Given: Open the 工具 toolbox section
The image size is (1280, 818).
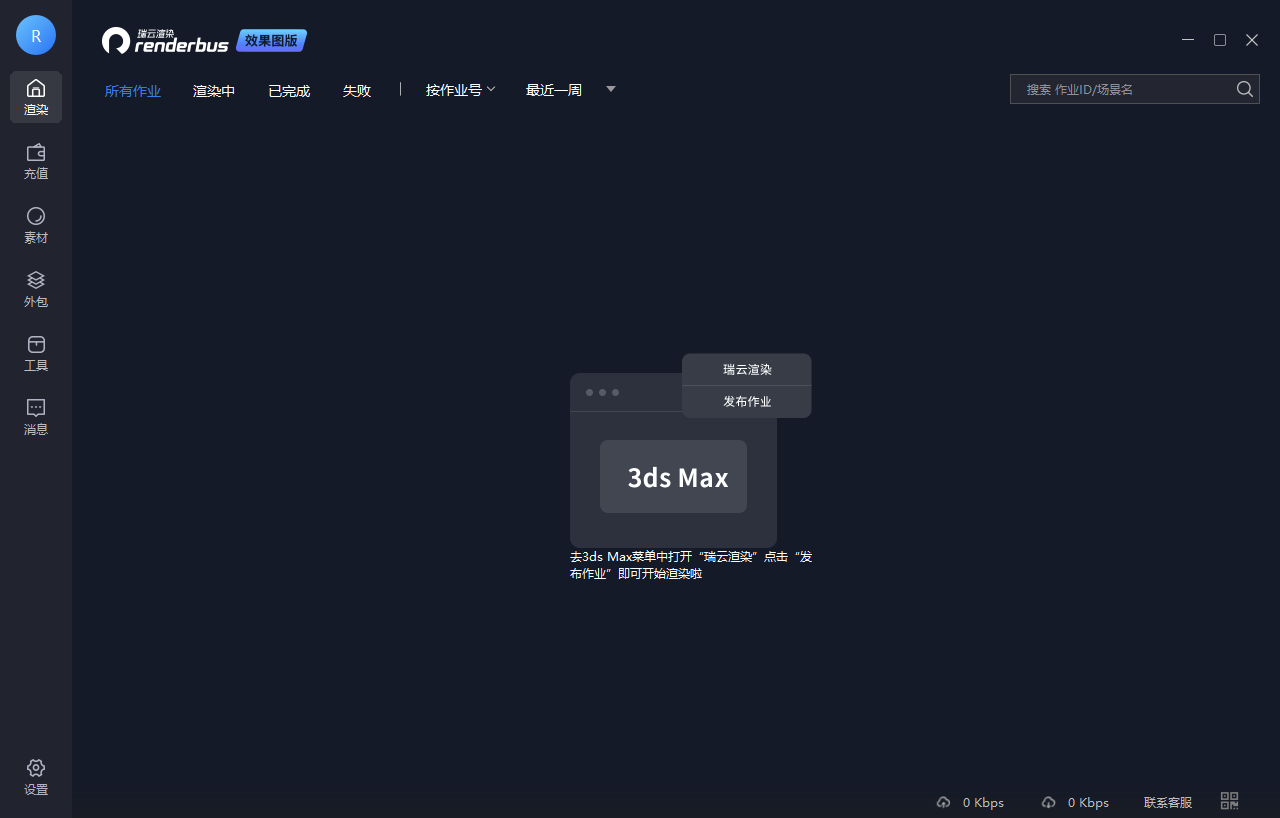Looking at the screenshot, I should [x=36, y=353].
